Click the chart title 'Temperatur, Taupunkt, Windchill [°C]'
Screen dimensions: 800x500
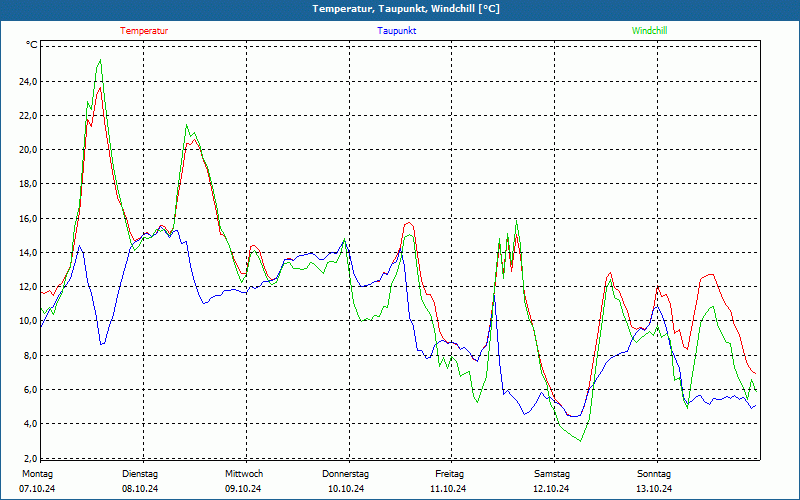tap(406, 9)
